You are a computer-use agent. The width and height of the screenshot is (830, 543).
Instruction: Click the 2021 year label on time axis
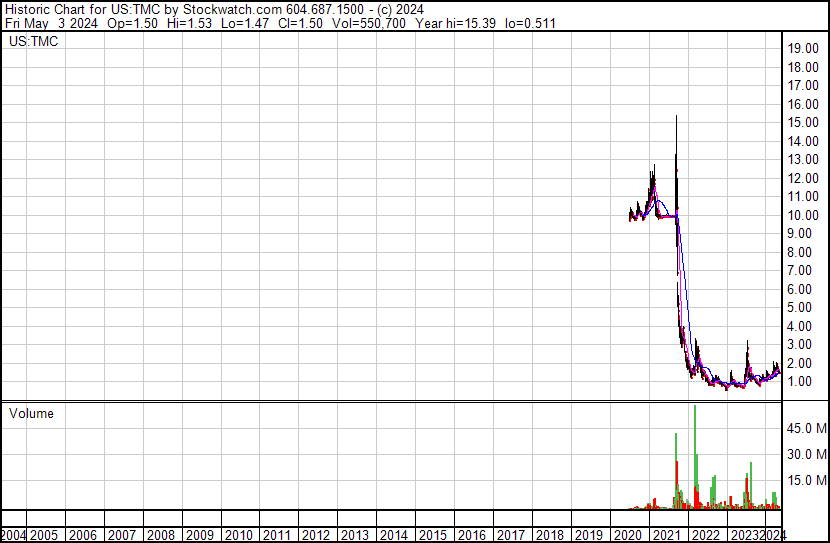tap(667, 535)
